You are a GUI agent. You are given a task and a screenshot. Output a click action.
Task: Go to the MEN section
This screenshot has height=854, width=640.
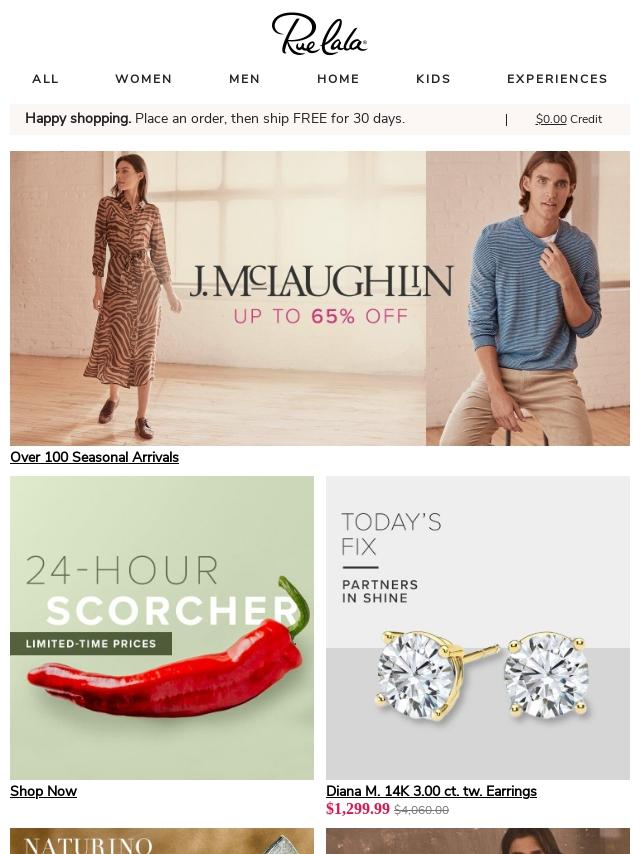(x=245, y=79)
